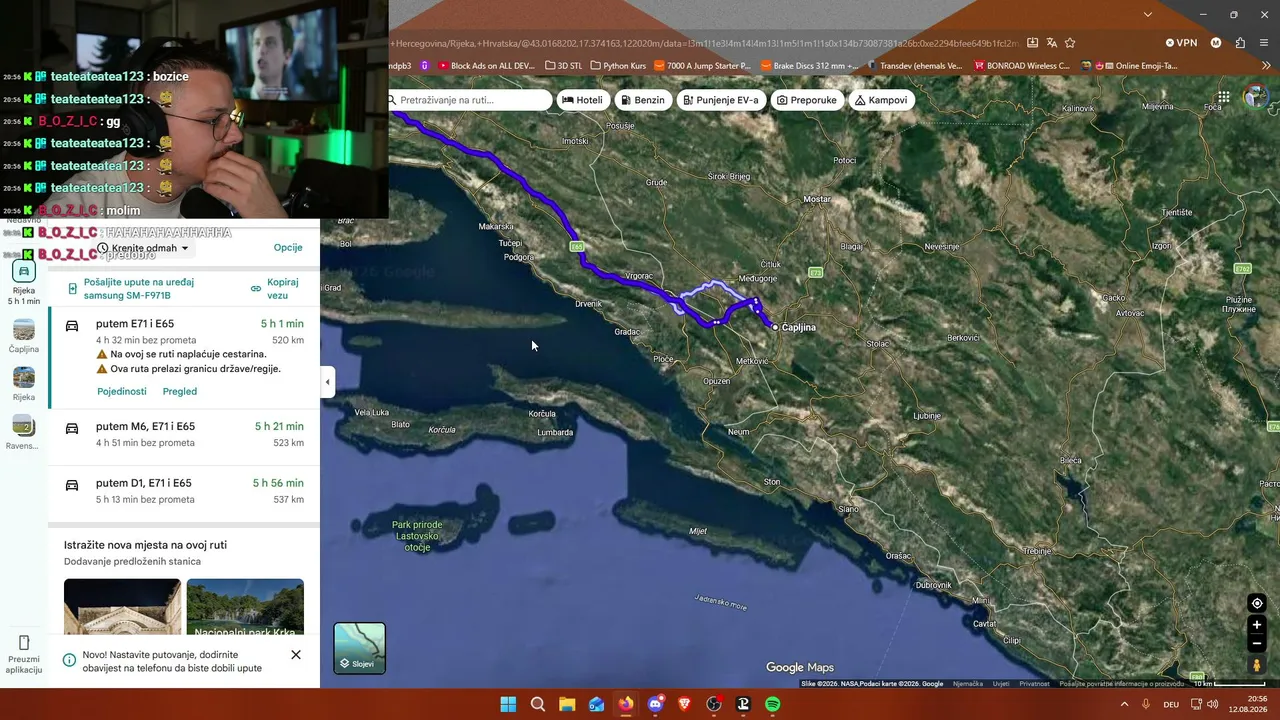Open the Brake Discs 312 mm bookmark
The image size is (1280, 720).
coord(810,66)
